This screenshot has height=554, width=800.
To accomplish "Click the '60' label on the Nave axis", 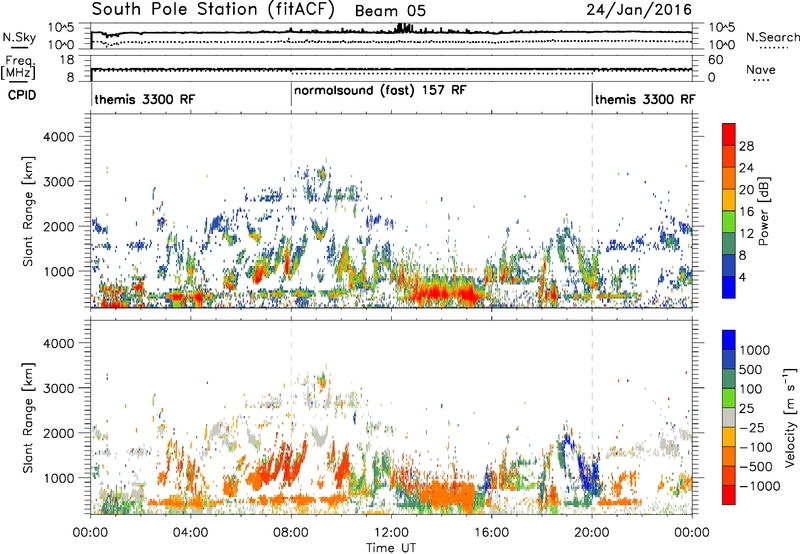I will pos(715,60).
